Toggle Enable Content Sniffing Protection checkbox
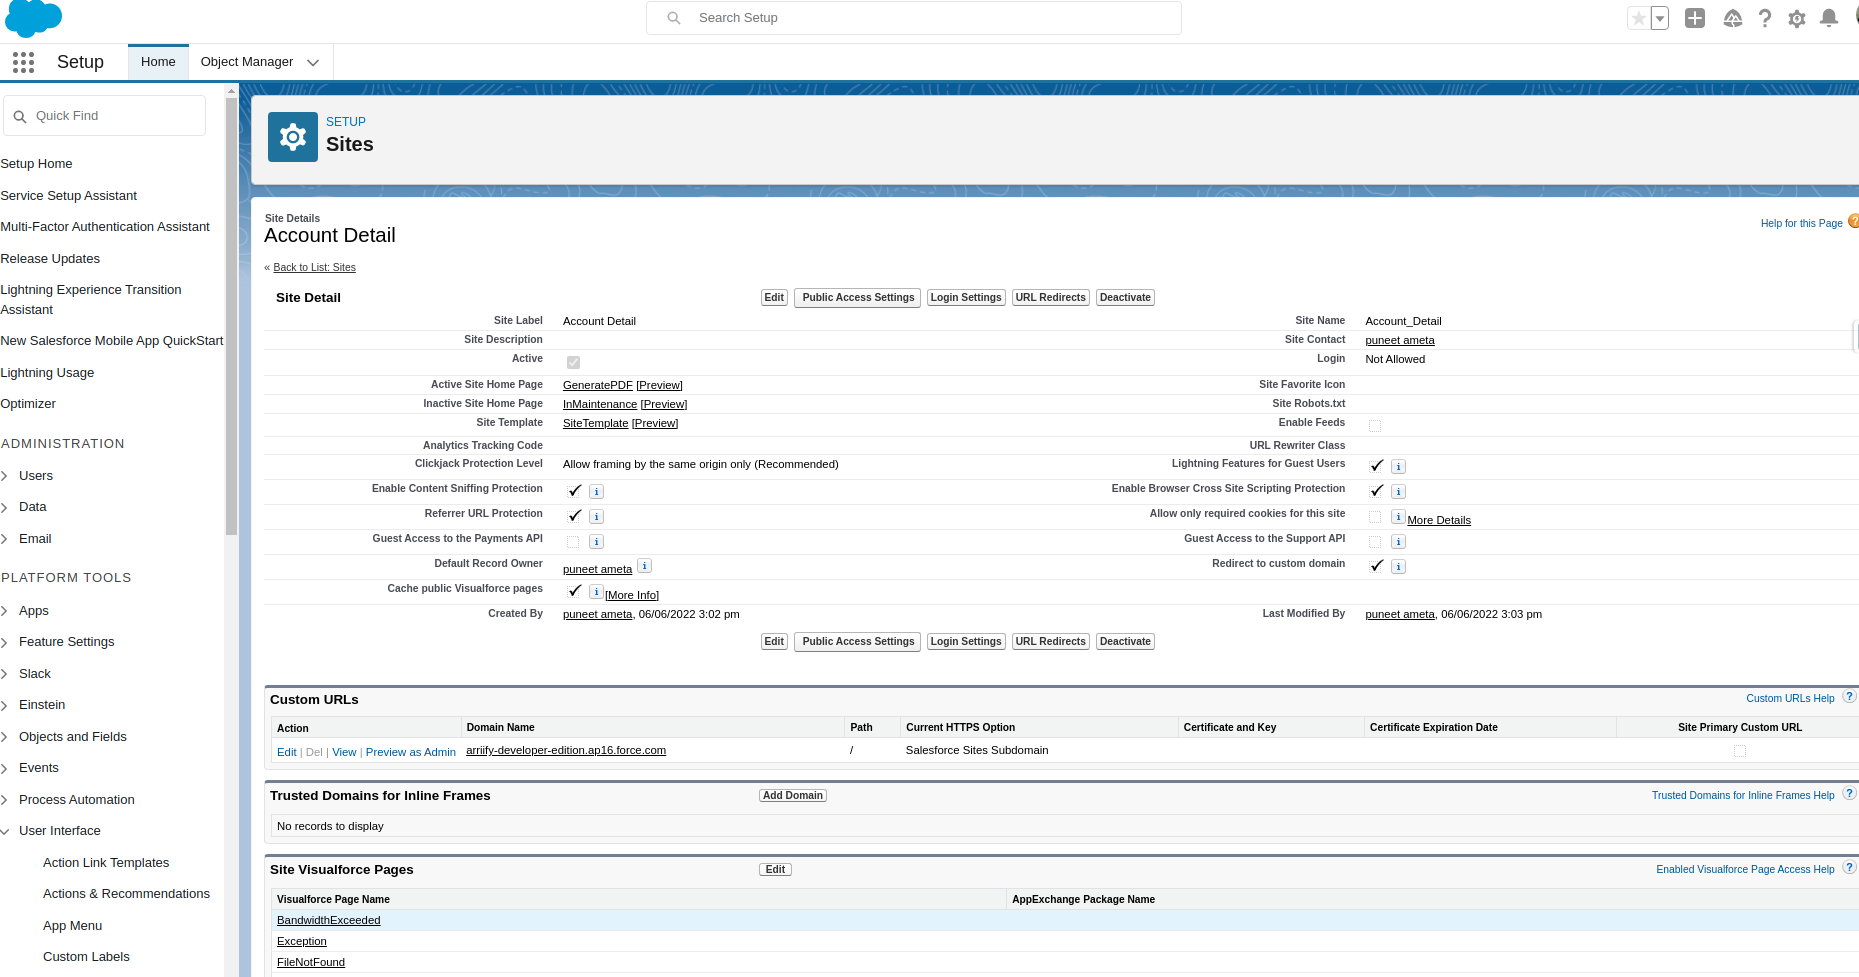Image resolution: width=1859 pixels, height=977 pixels. coord(574,491)
